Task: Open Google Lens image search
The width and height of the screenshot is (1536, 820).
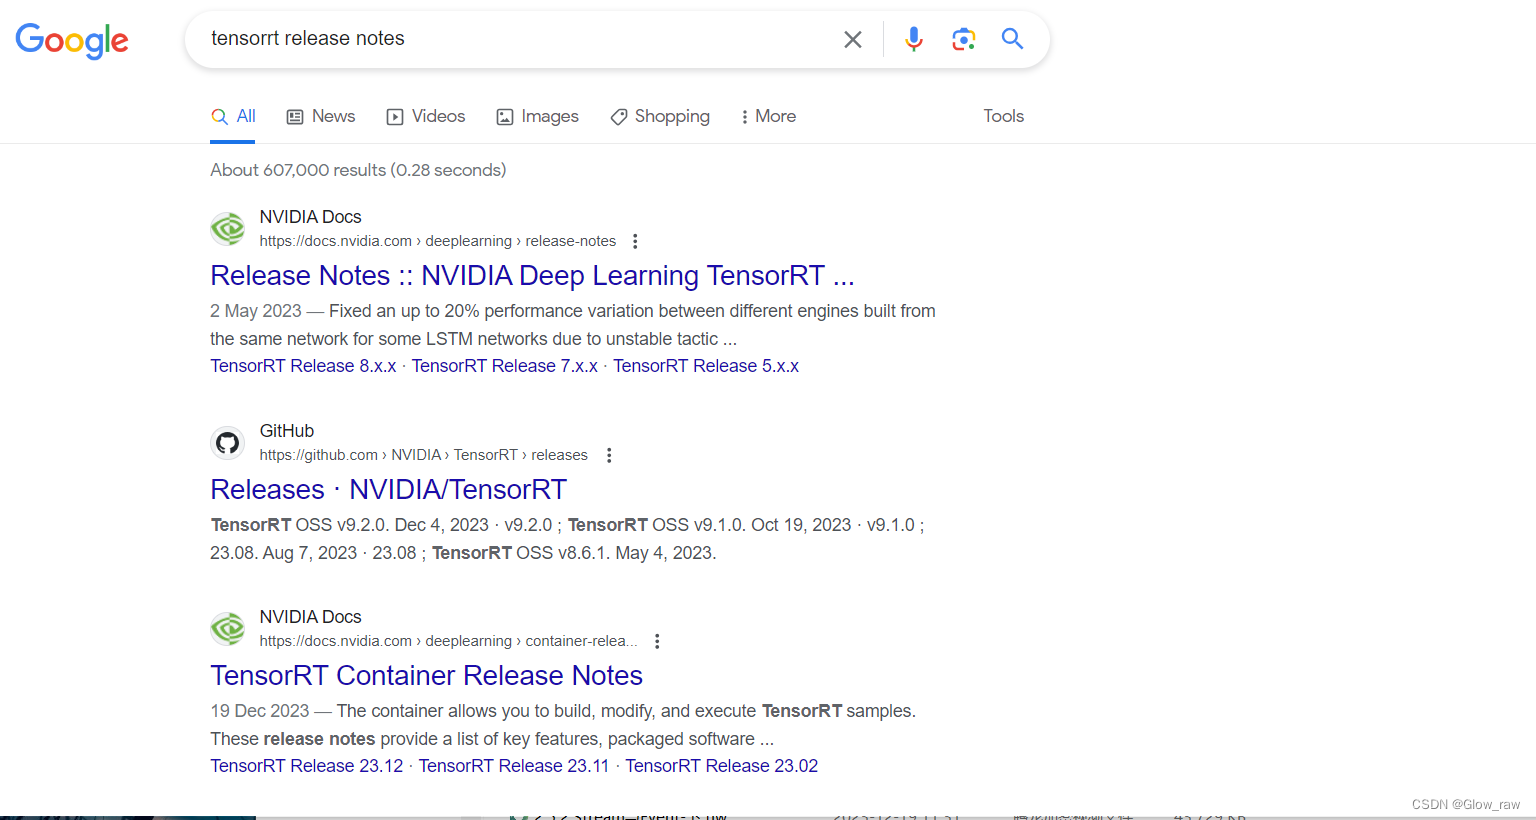Action: [963, 38]
